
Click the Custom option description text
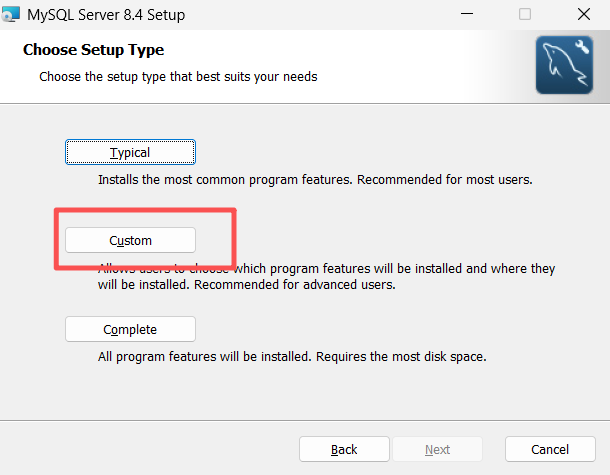[326, 277]
